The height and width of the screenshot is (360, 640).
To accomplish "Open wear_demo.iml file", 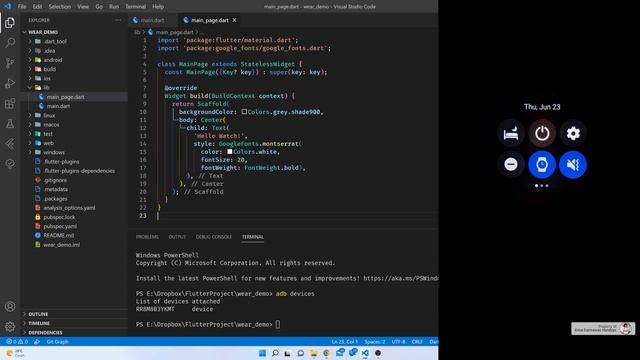I will click(61, 245).
